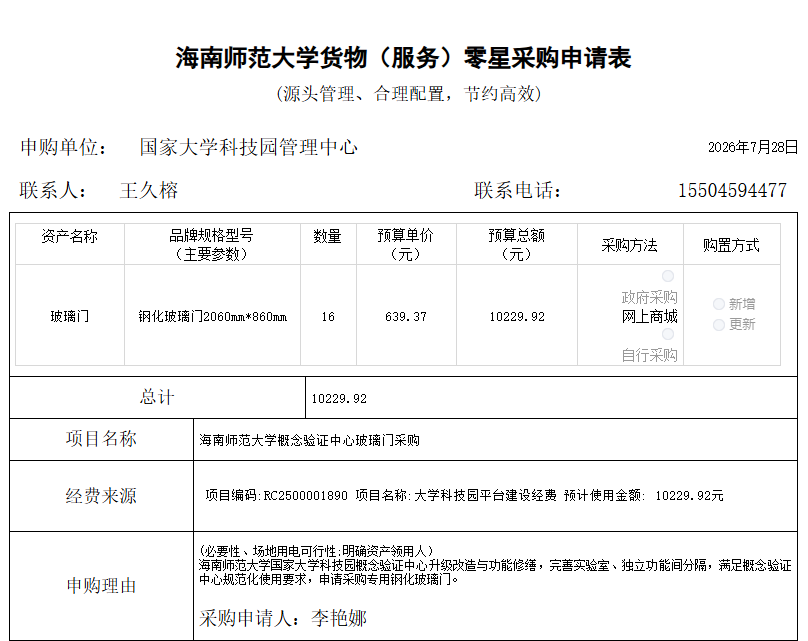The width and height of the screenshot is (808, 641).
Task: Click the quantity cell 16
Action: 328,317
